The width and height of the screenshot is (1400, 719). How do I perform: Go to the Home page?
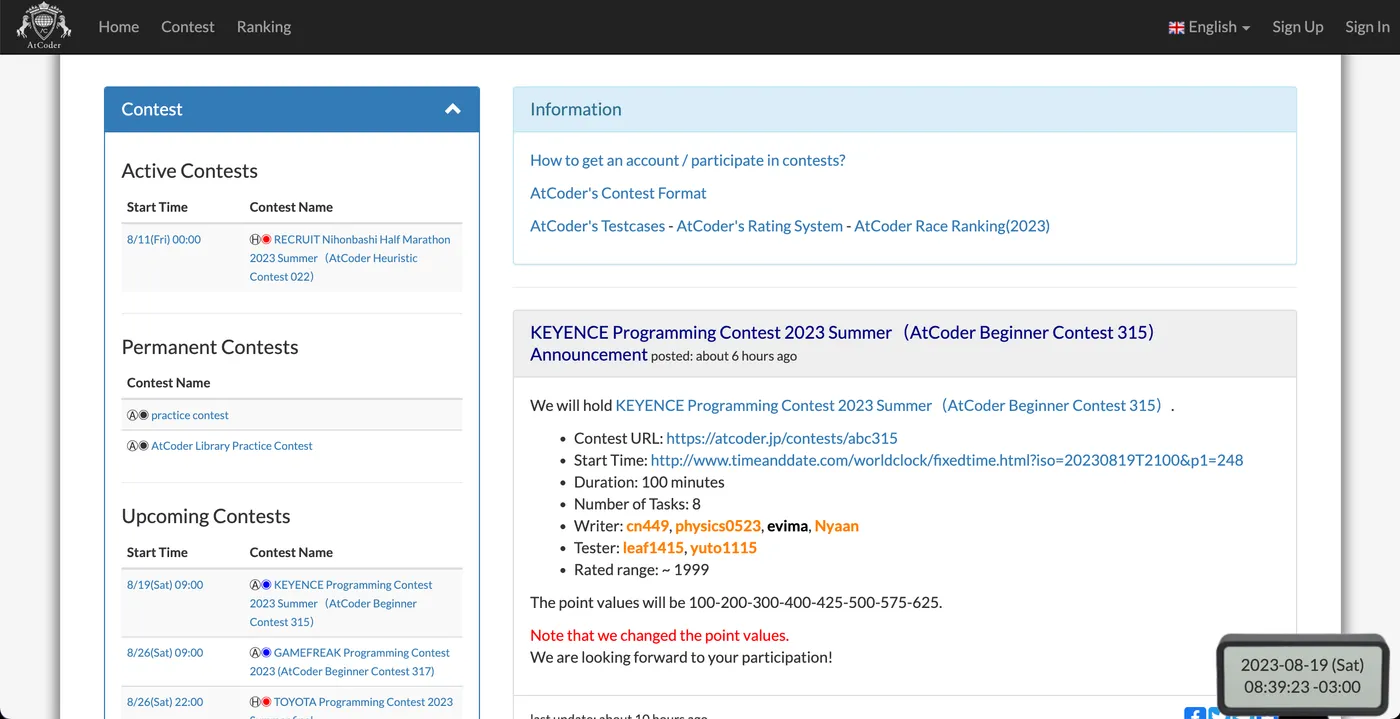click(119, 27)
